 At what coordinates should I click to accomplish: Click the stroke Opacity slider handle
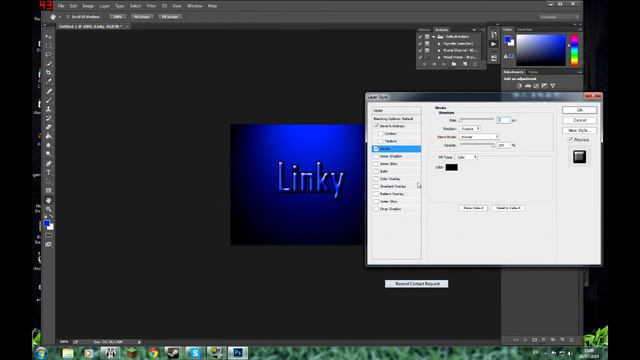pos(493,145)
